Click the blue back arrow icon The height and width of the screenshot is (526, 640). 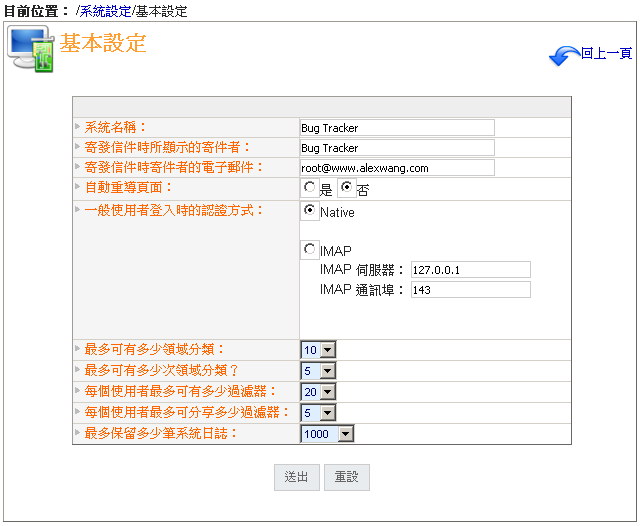564,55
